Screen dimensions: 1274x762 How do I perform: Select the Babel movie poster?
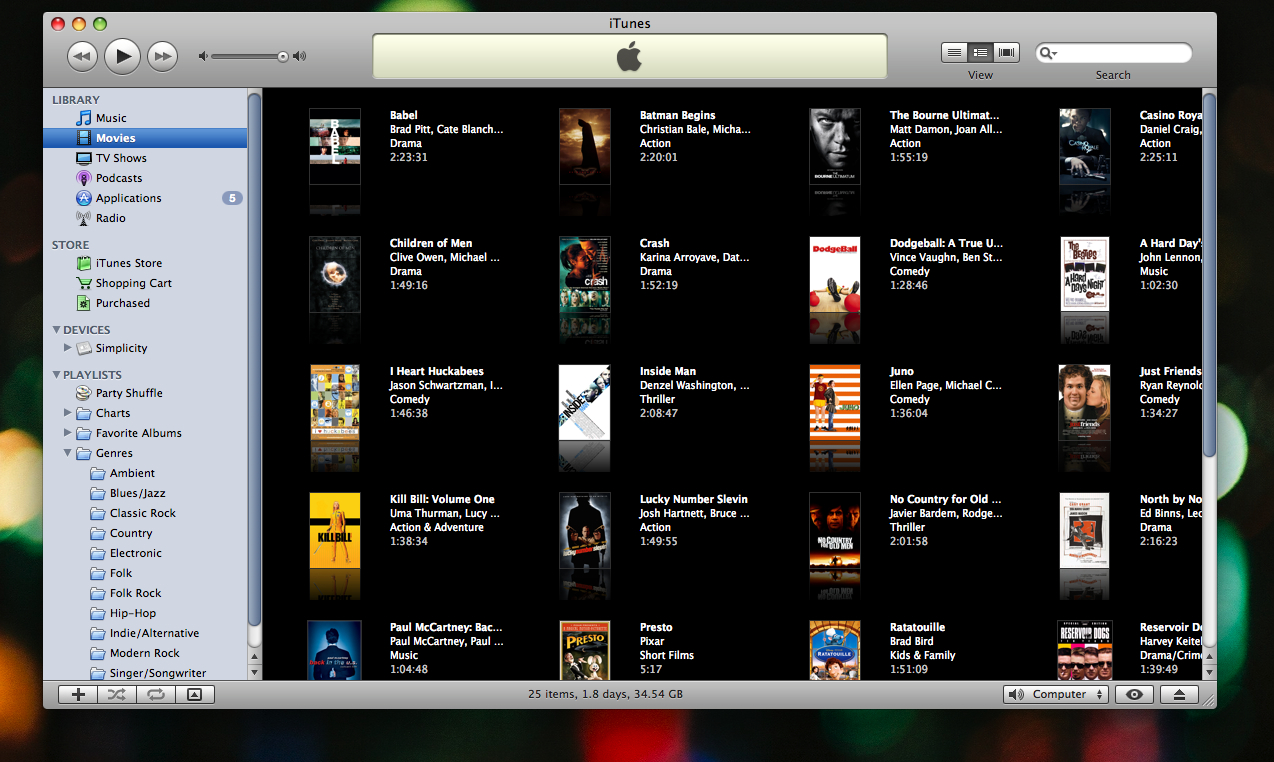pyautogui.click(x=335, y=146)
